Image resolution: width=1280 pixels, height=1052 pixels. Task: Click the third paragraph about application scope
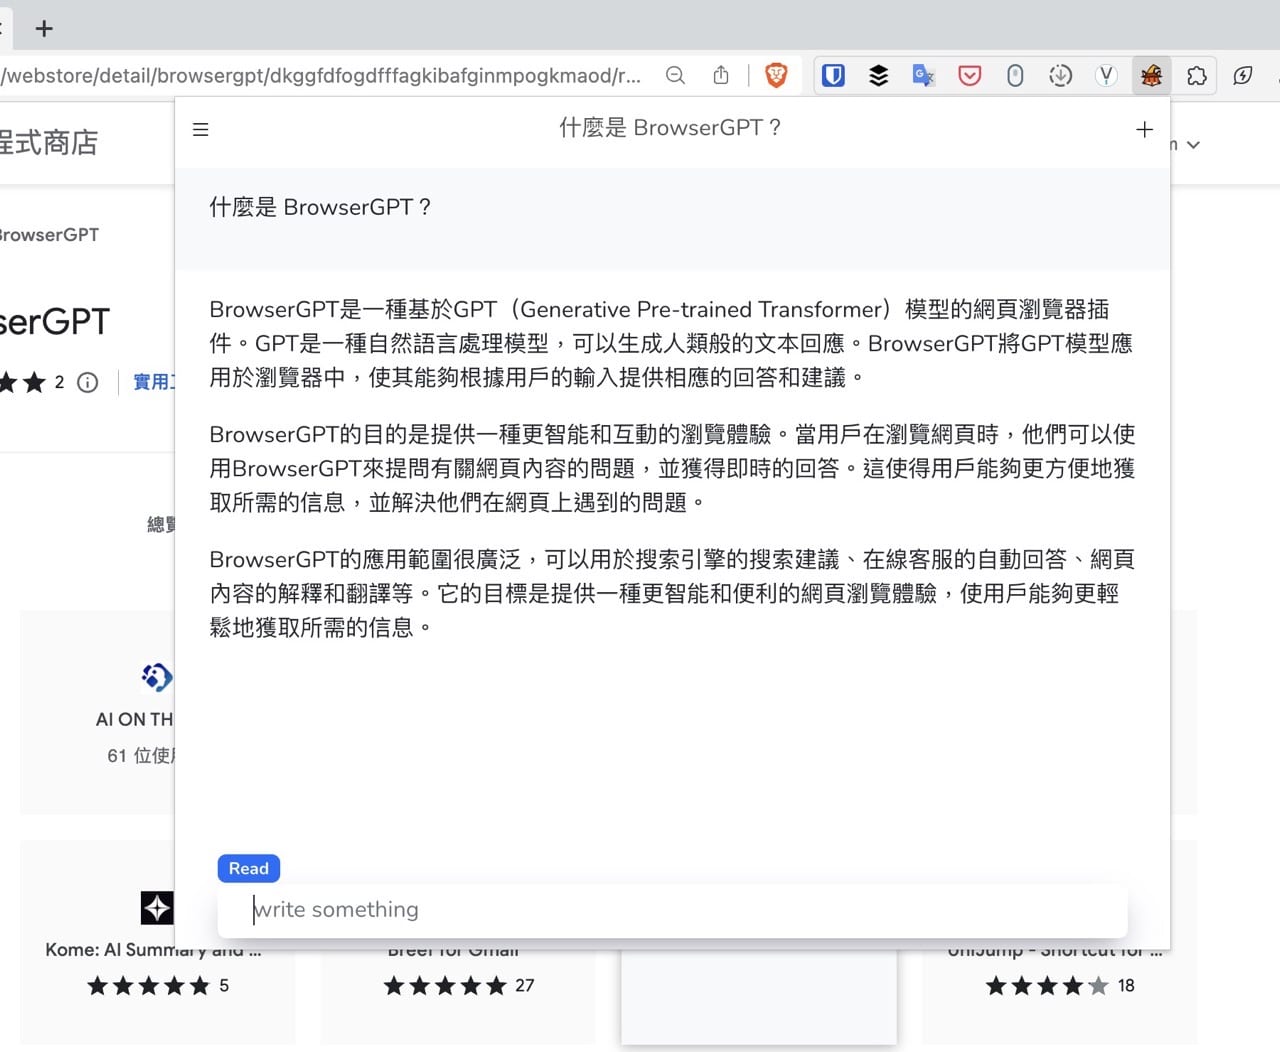(671, 593)
